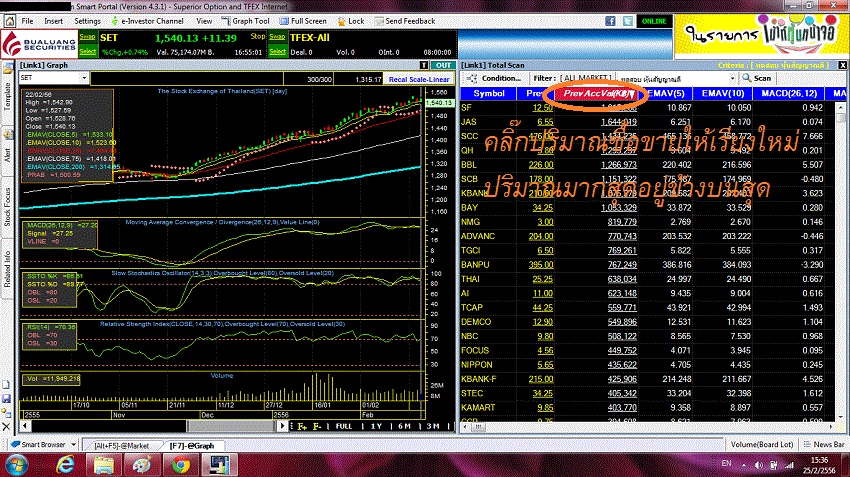Click the Facebook icon
850x477 pixels.
(x=610, y=21)
